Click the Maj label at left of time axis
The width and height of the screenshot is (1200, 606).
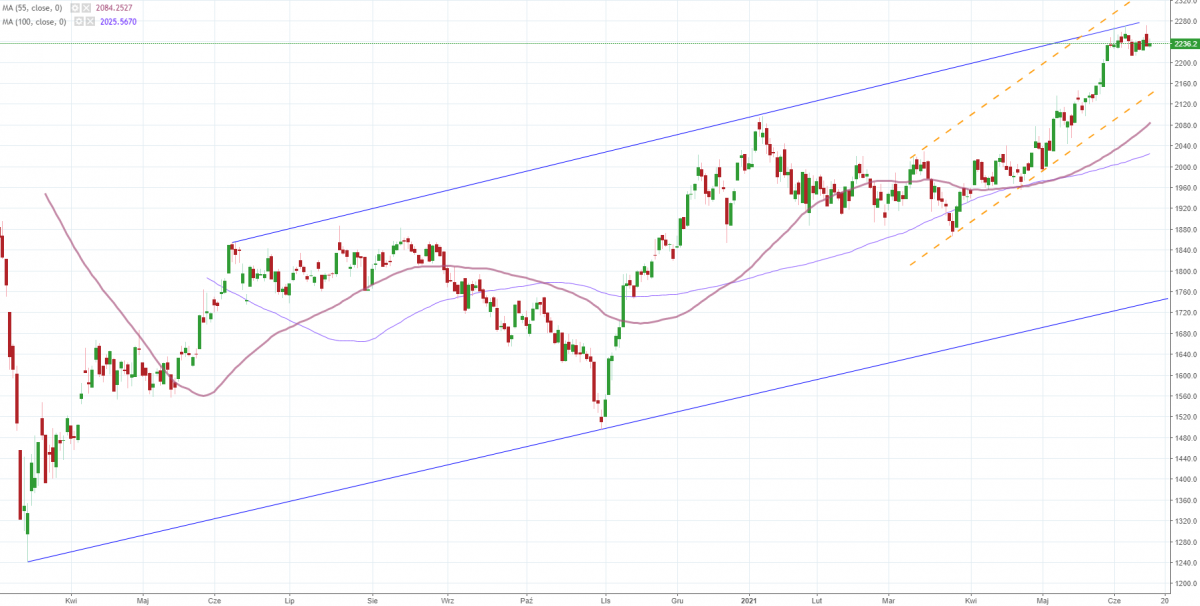click(x=144, y=601)
